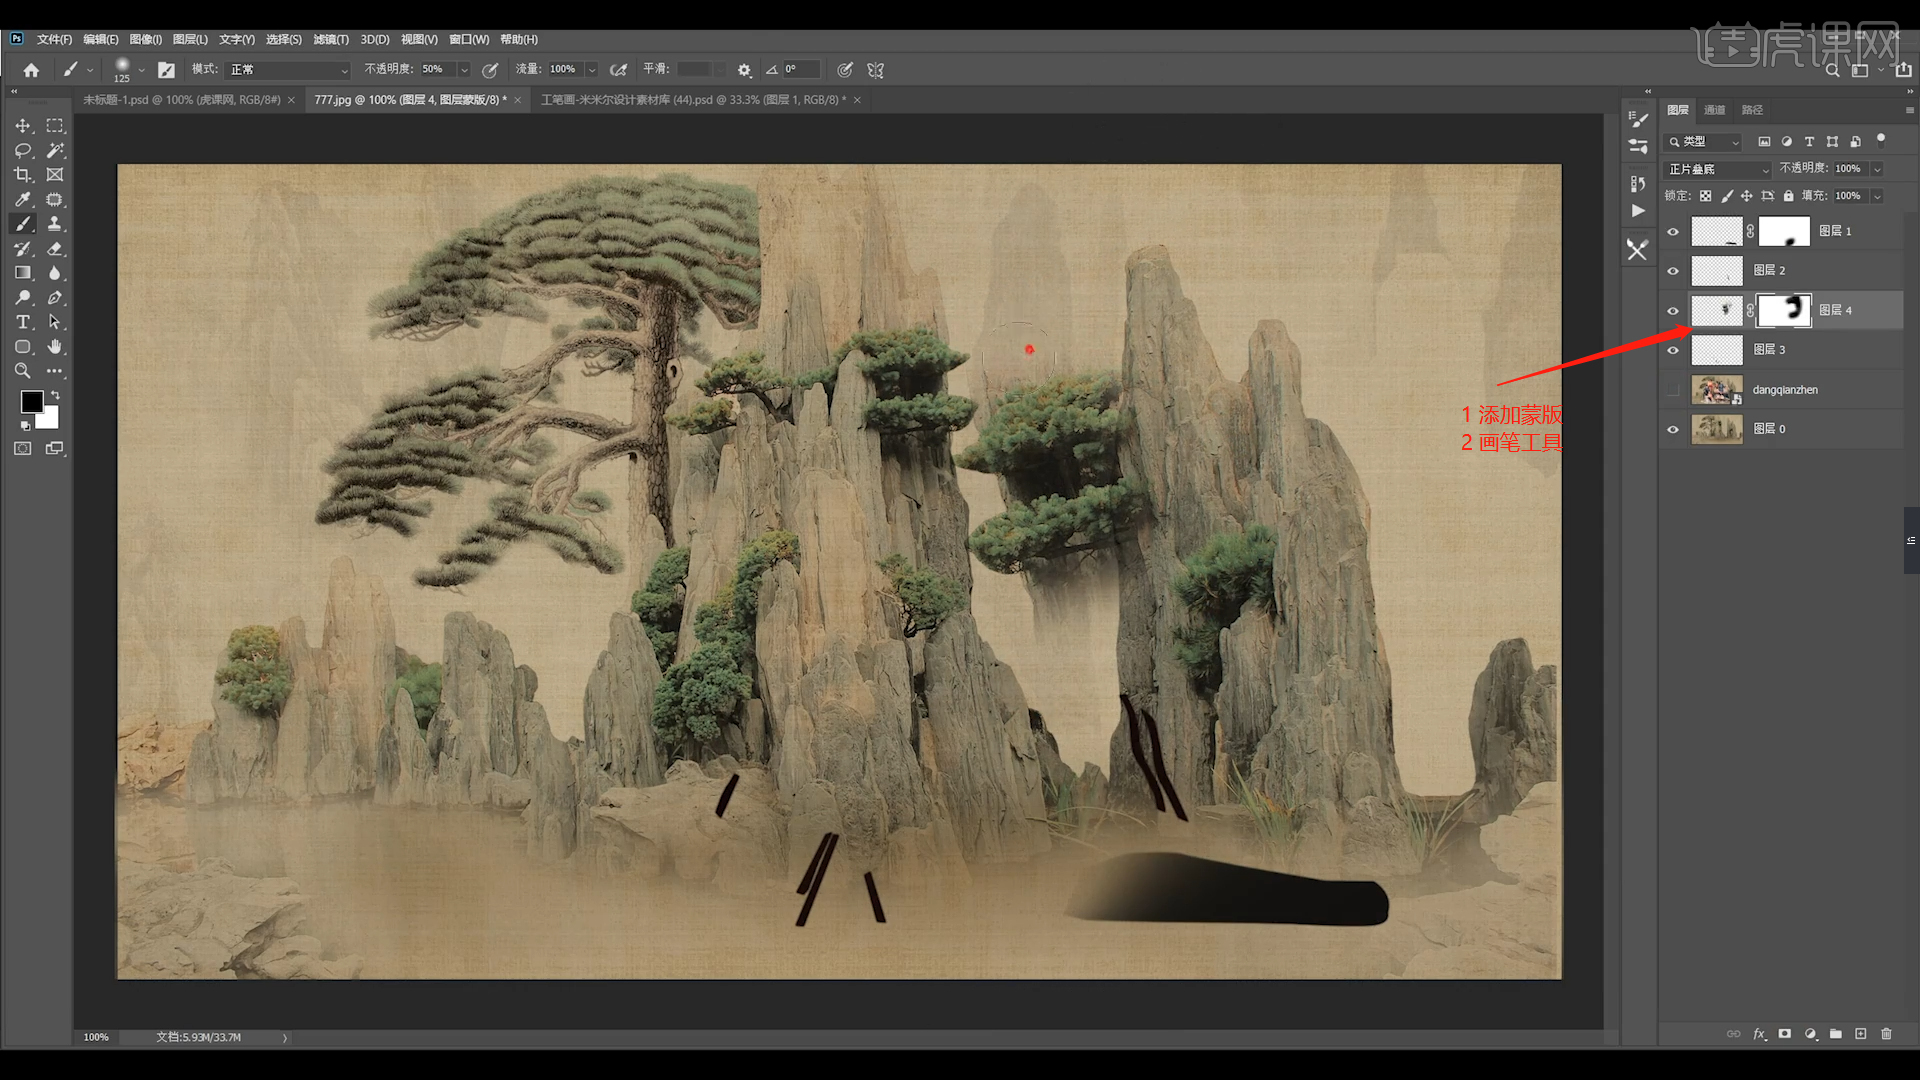The image size is (1920, 1080).
Task: Open the 文件(F) menu
Action: (x=54, y=40)
